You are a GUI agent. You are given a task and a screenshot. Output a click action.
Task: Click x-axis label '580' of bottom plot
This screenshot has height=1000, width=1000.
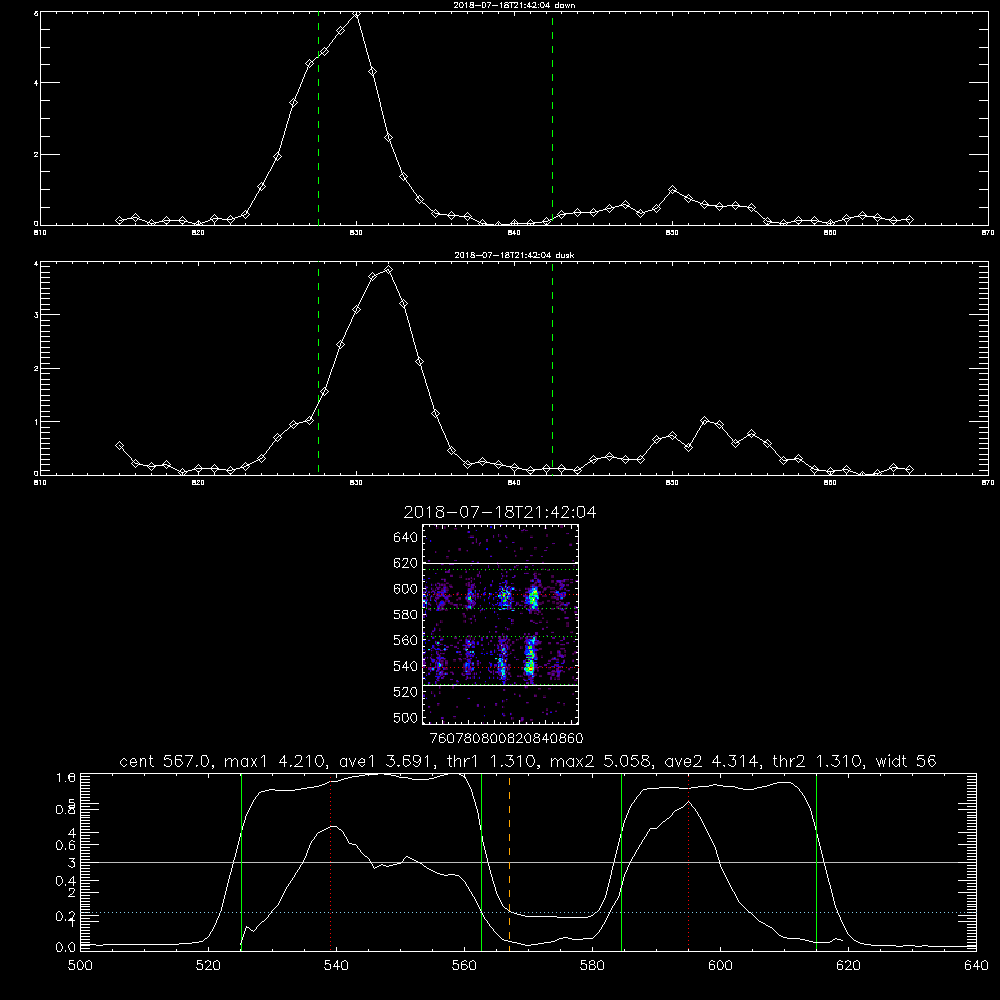(x=592, y=966)
